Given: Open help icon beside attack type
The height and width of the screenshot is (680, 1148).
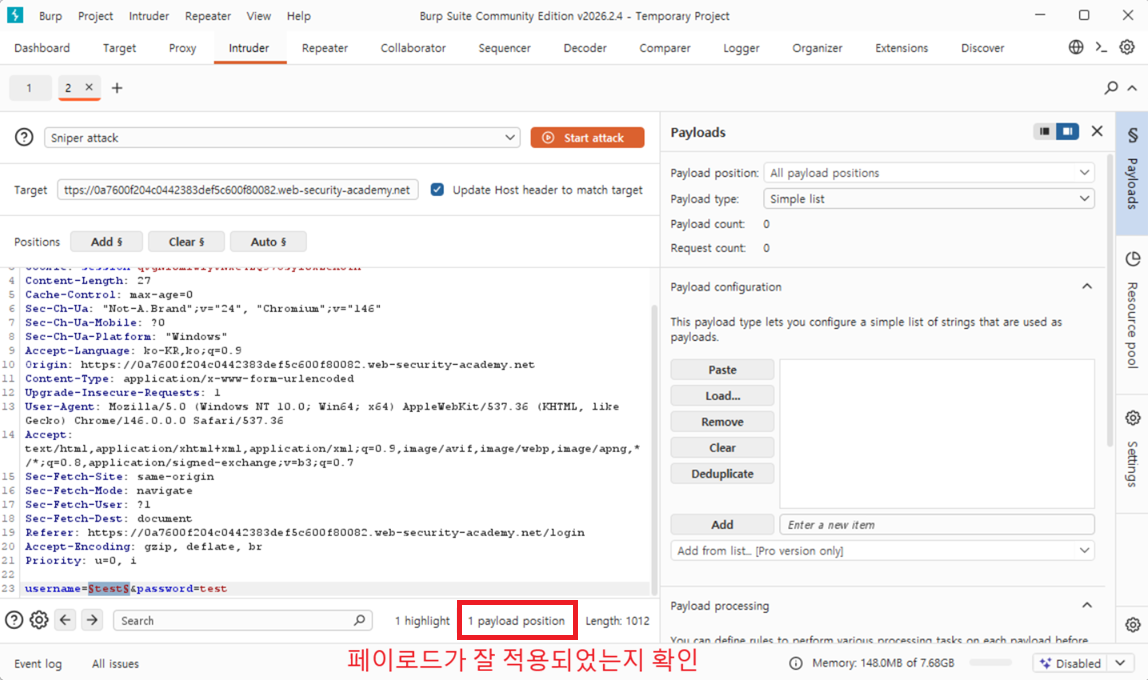Looking at the screenshot, I should point(24,137).
